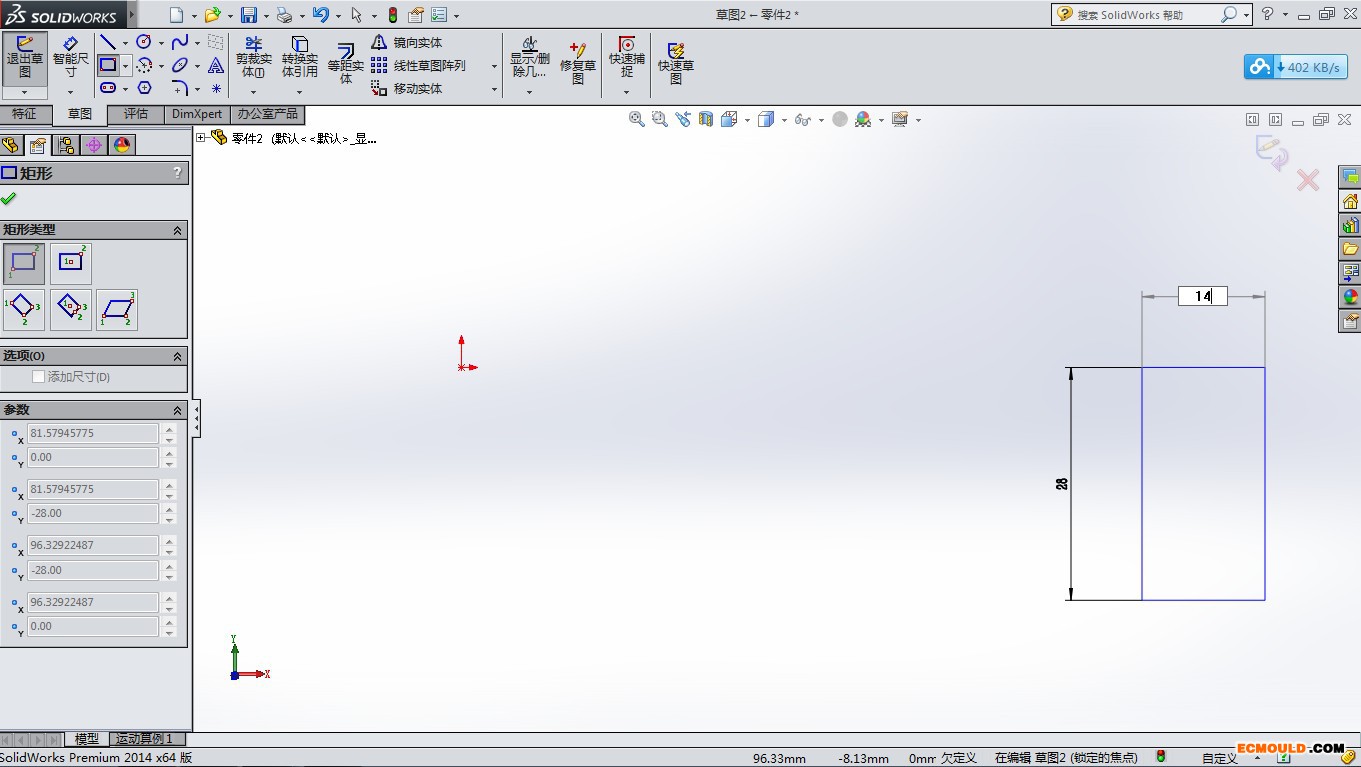The image size is (1361, 767).
Task: Confirm the rectangle with the green checkmark
Action: point(9,198)
